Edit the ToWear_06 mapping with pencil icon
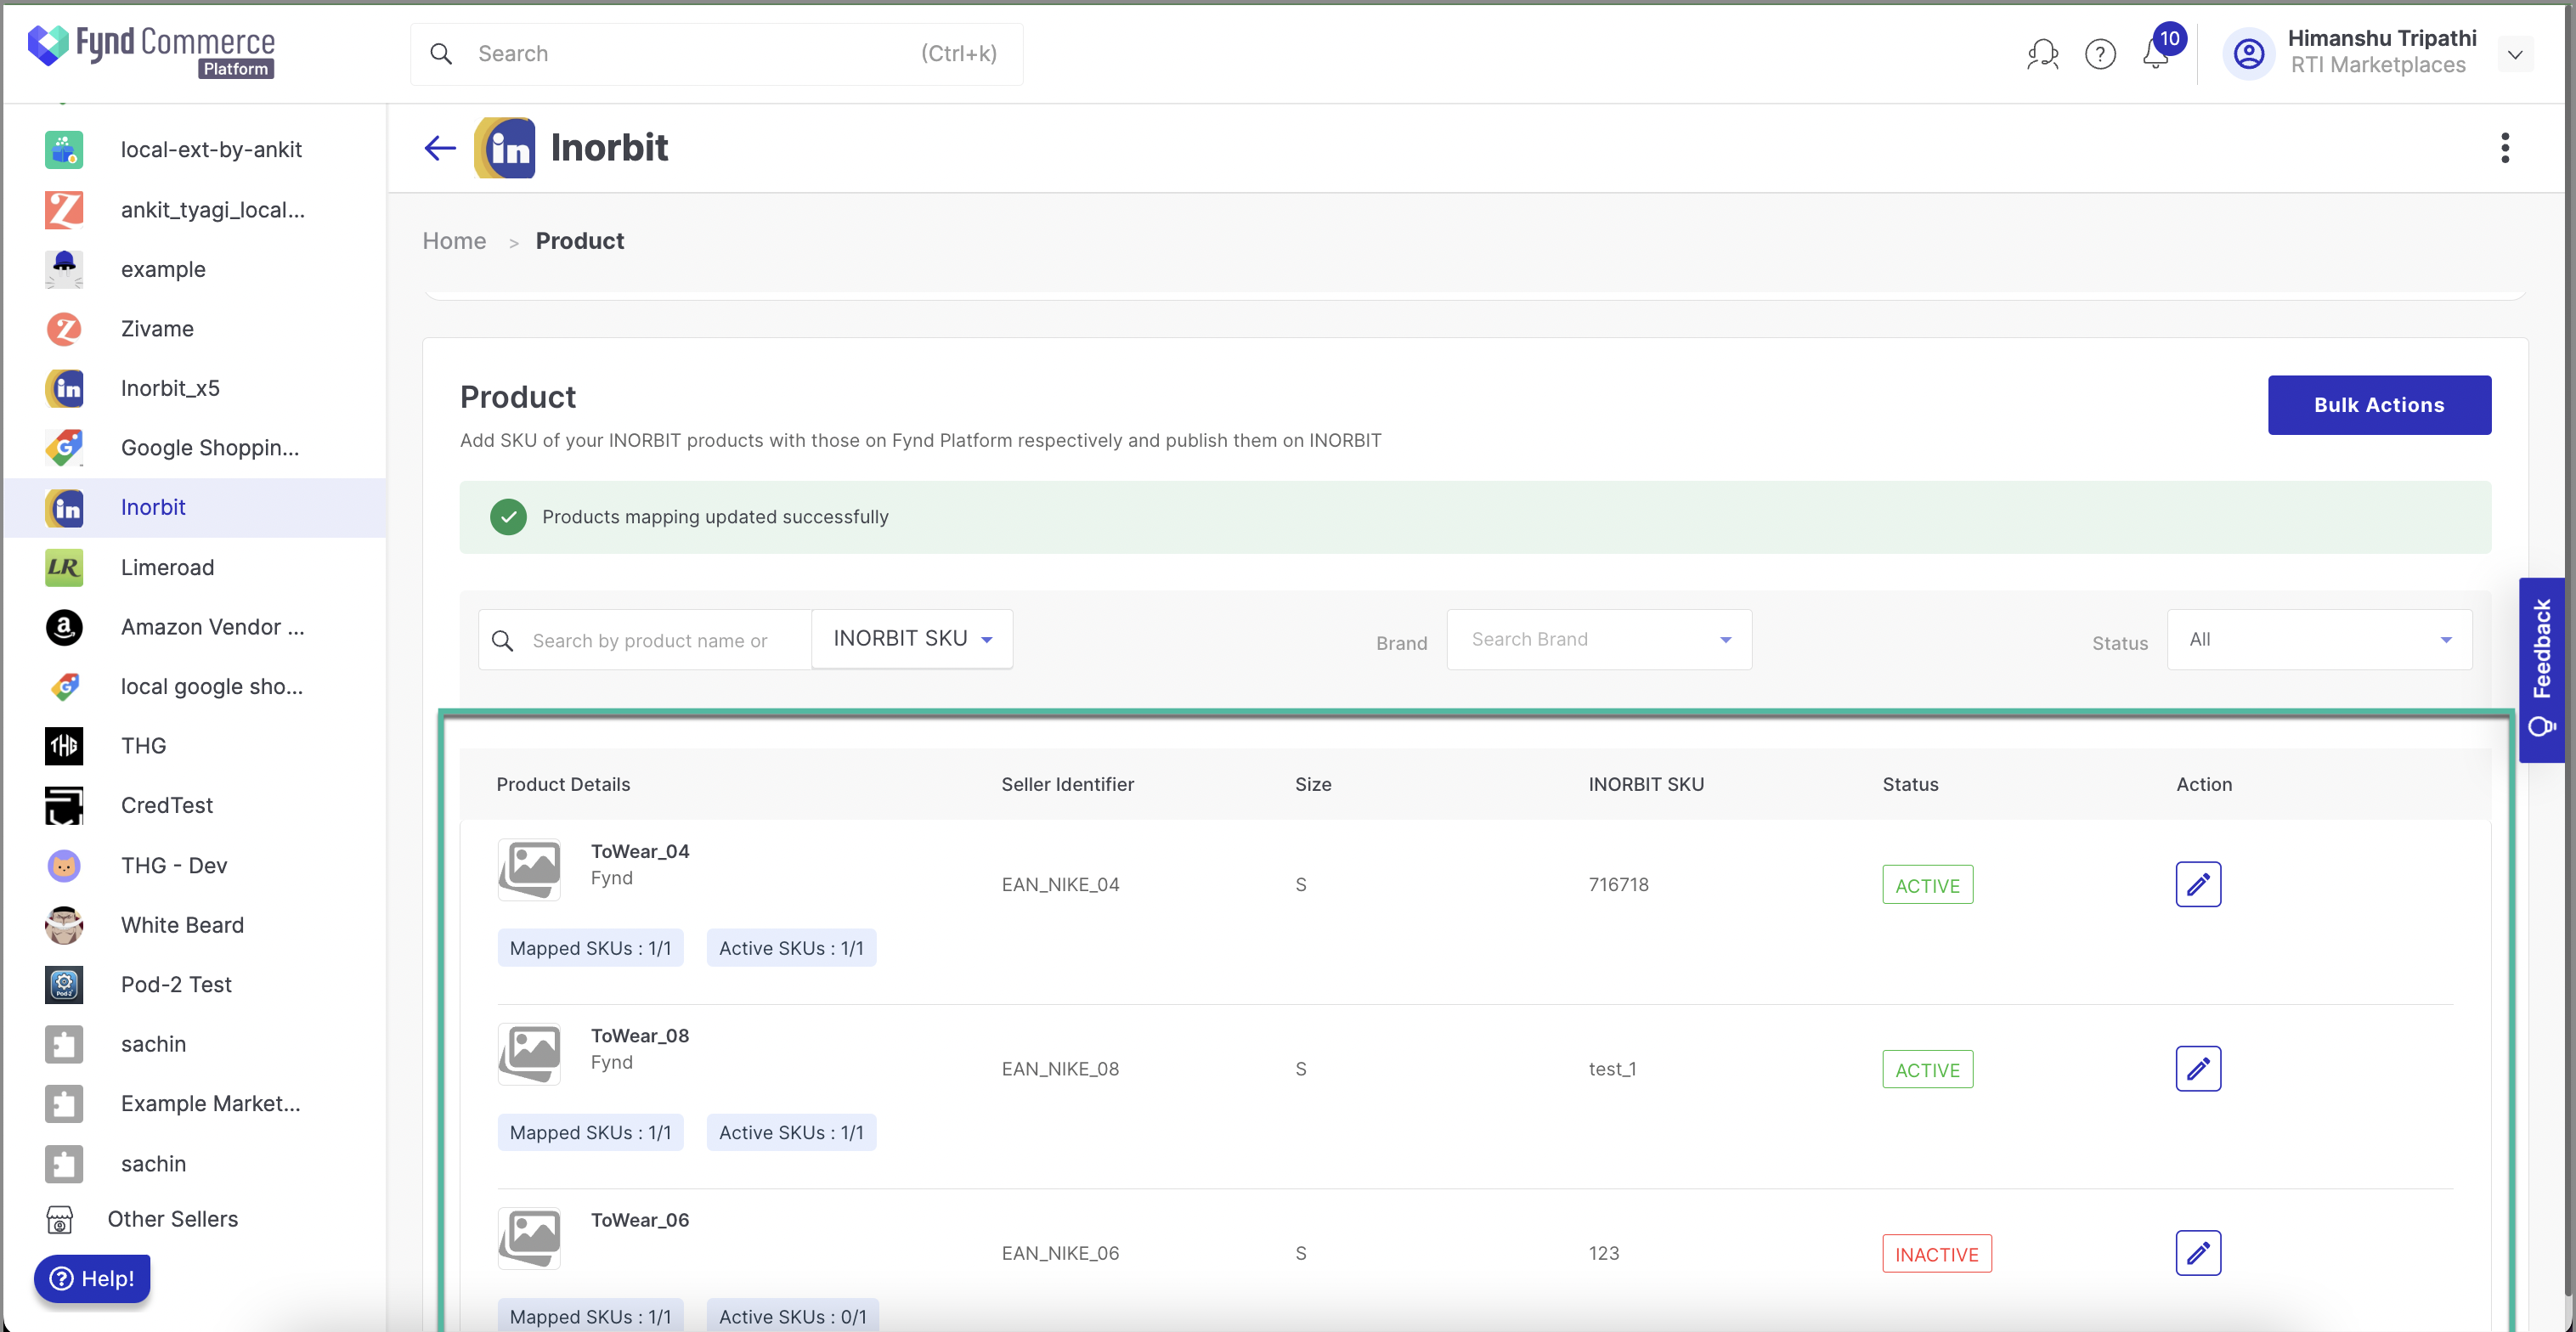Image resolution: width=2576 pixels, height=1332 pixels. tap(2198, 1253)
